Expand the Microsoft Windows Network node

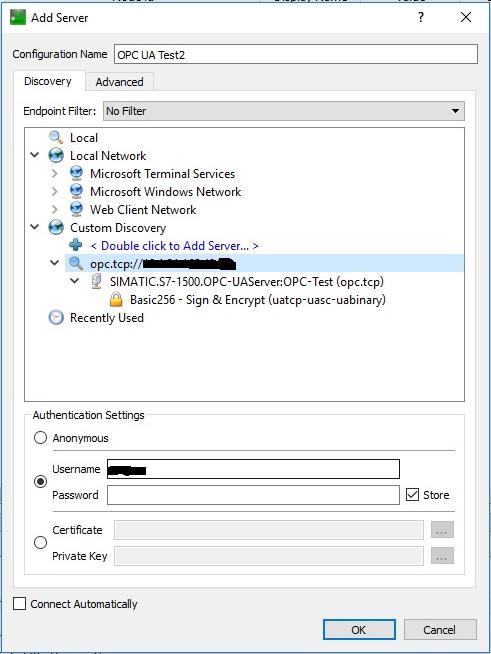[55, 191]
